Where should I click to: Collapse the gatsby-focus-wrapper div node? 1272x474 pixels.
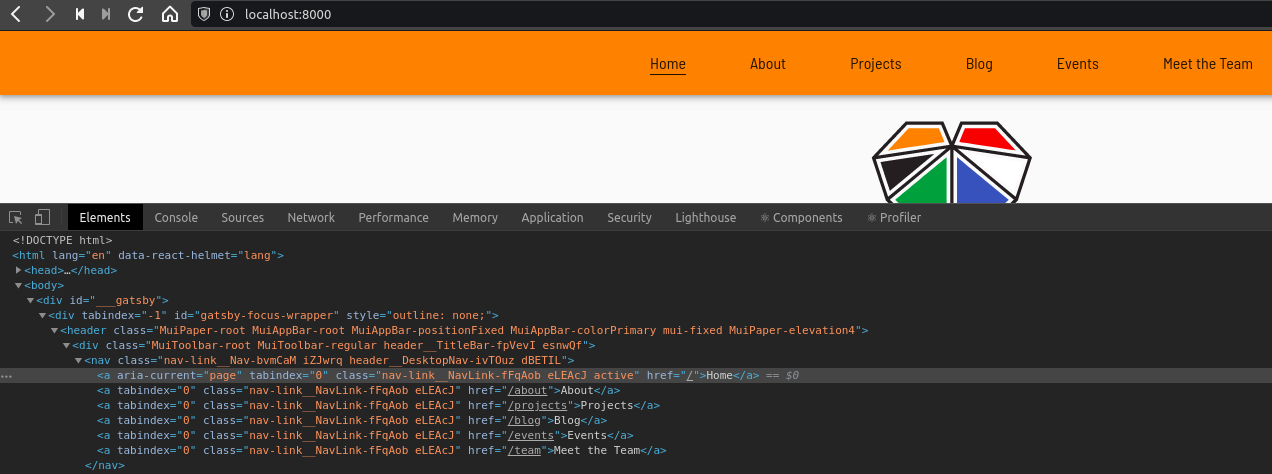42,315
